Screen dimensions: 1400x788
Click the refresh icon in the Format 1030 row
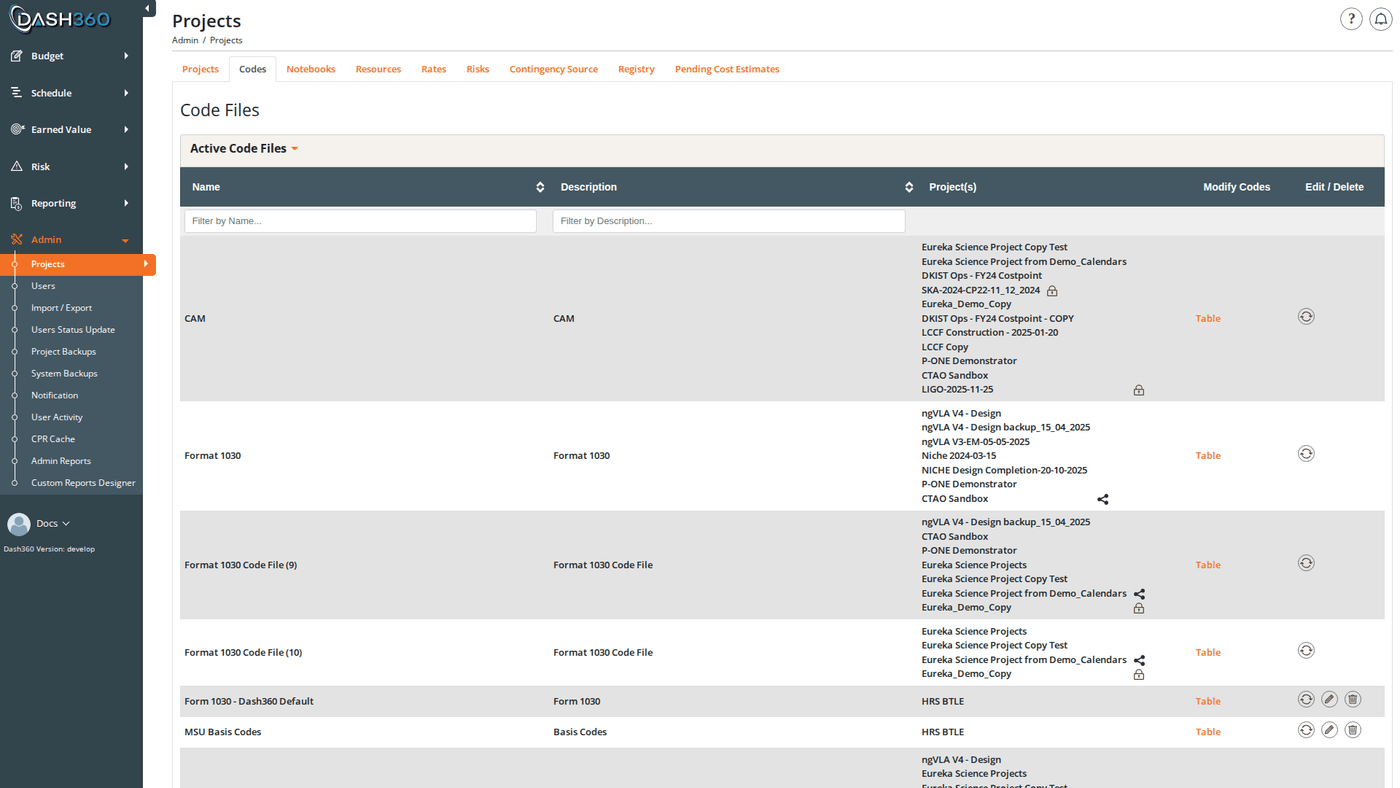click(1306, 453)
